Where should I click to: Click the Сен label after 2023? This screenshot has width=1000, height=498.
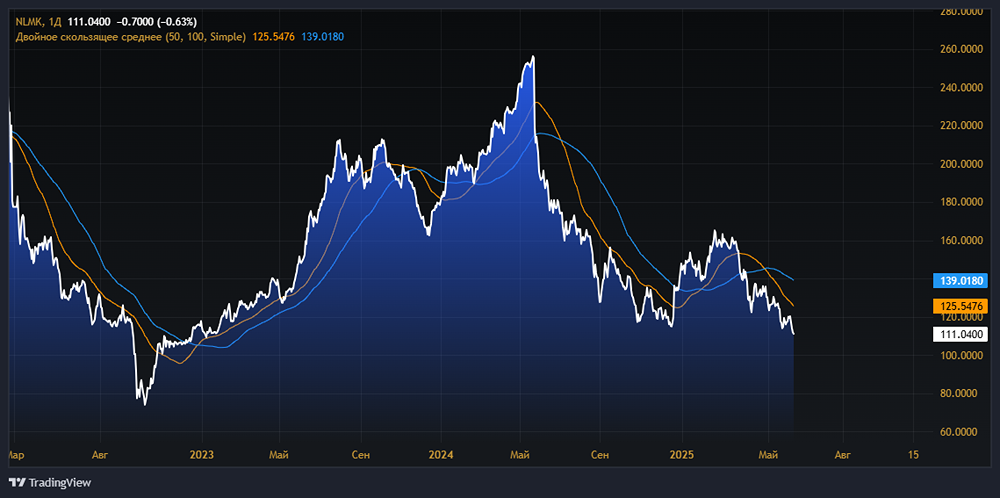[x=361, y=455]
